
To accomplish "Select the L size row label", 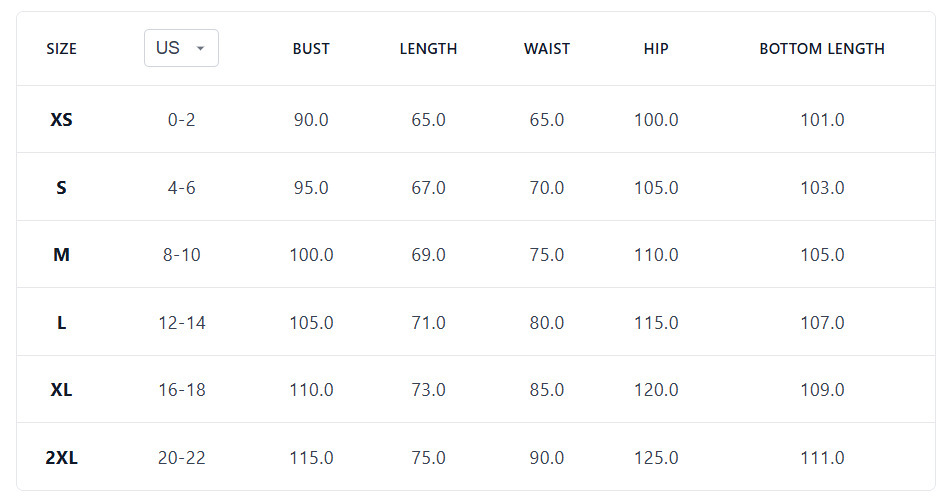I will click(61, 323).
